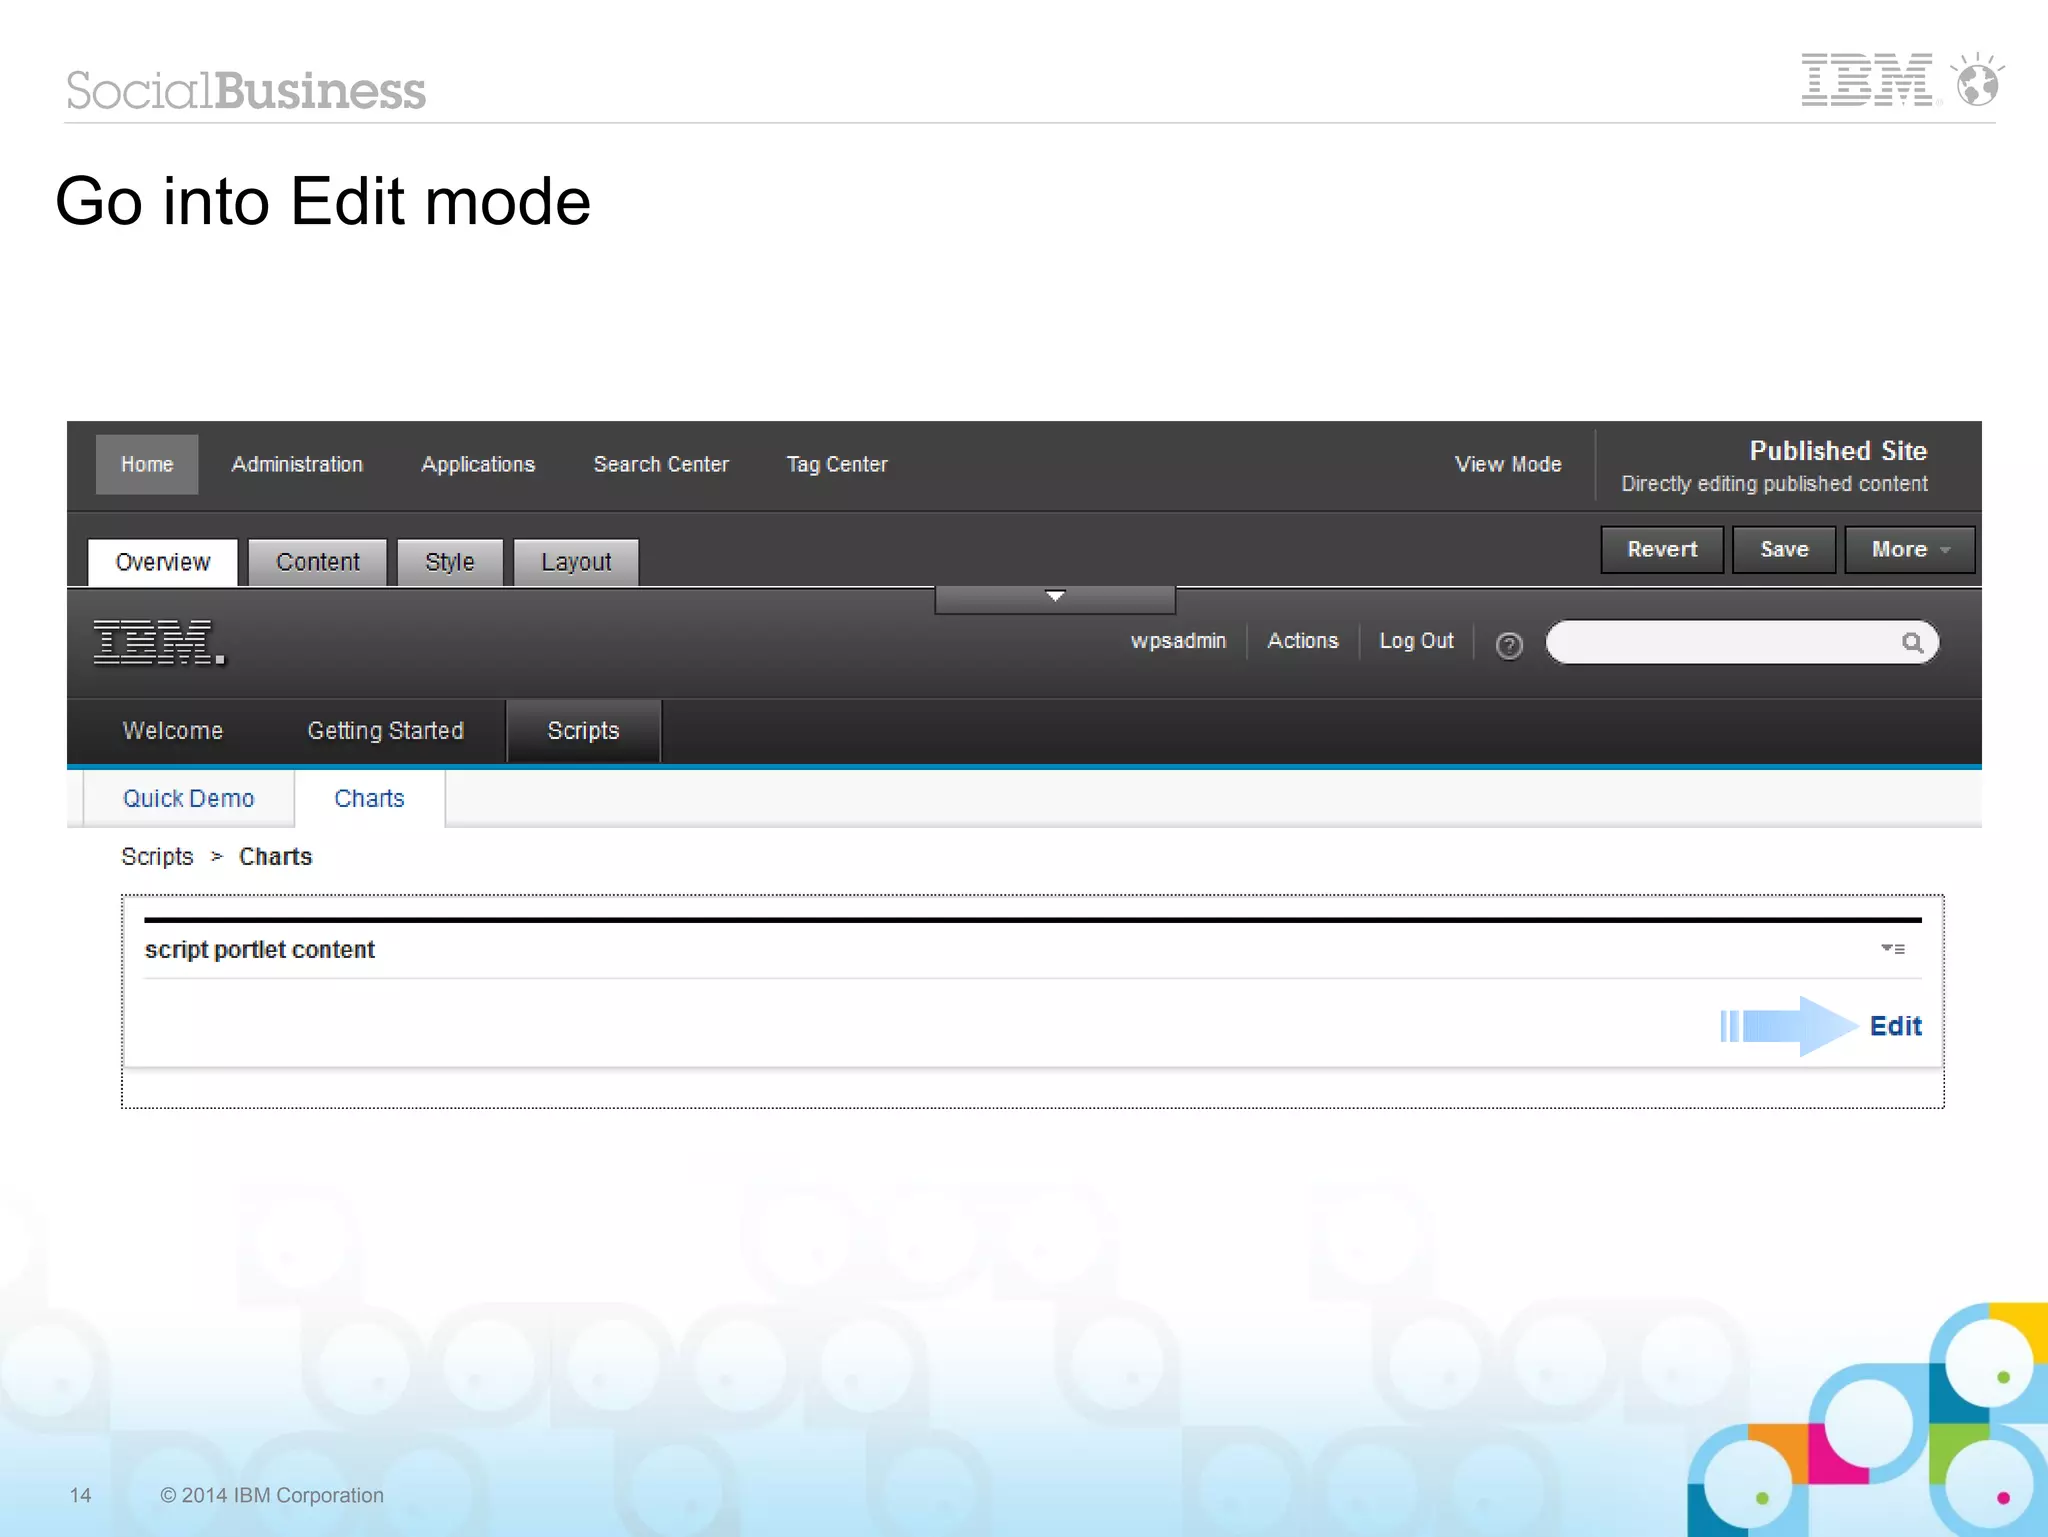Open the script portlet content menu icon
This screenshot has height=1537, width=2048.
[x=1892, y=948]
